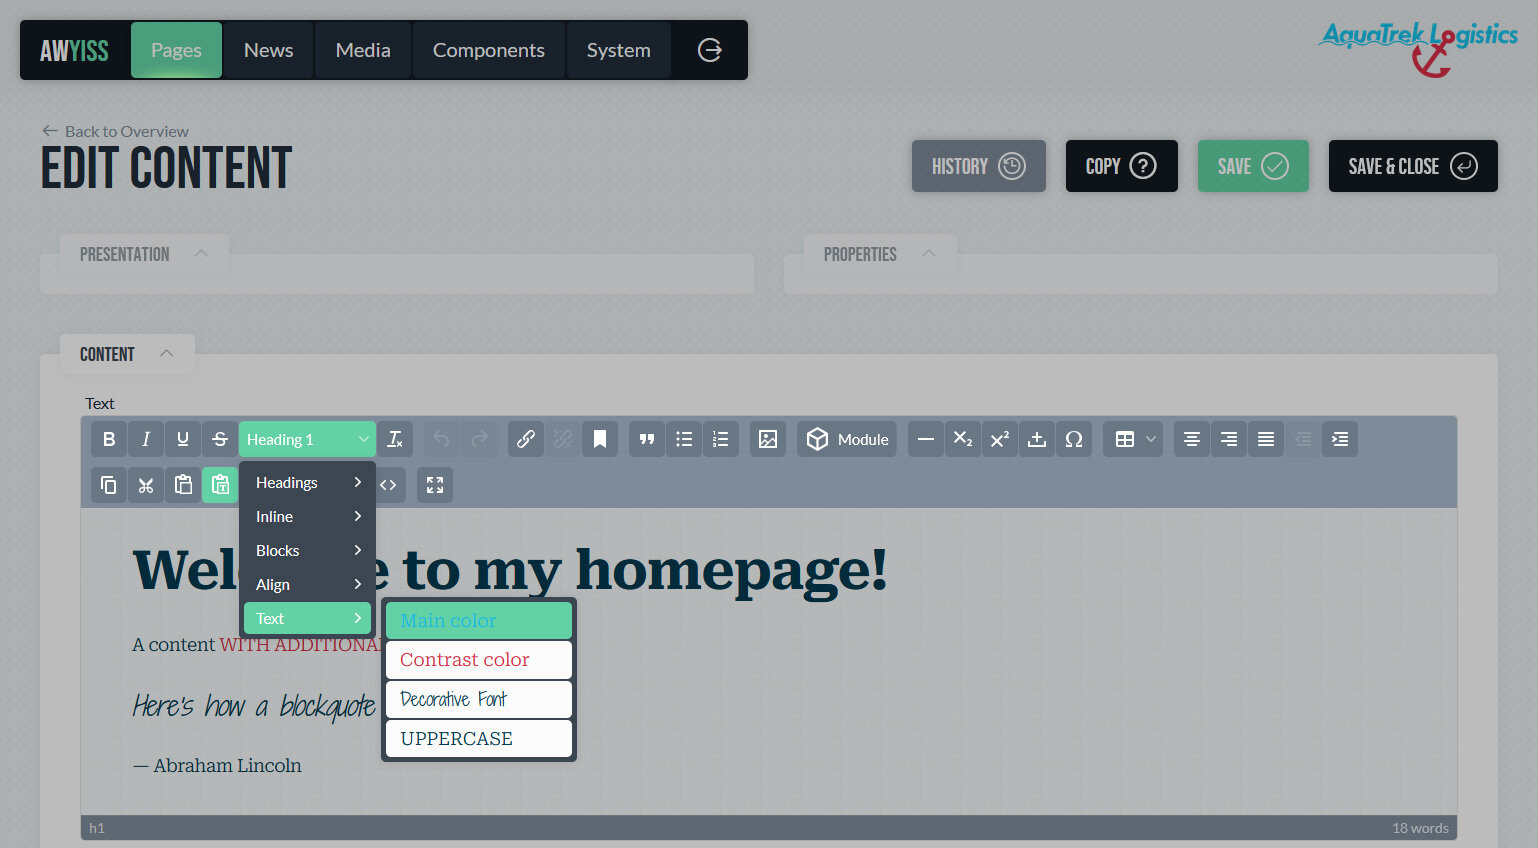Open the table dropdown in the toolbar
This screenshot has width=1538, height=848.
click(x=1133, y=439)
